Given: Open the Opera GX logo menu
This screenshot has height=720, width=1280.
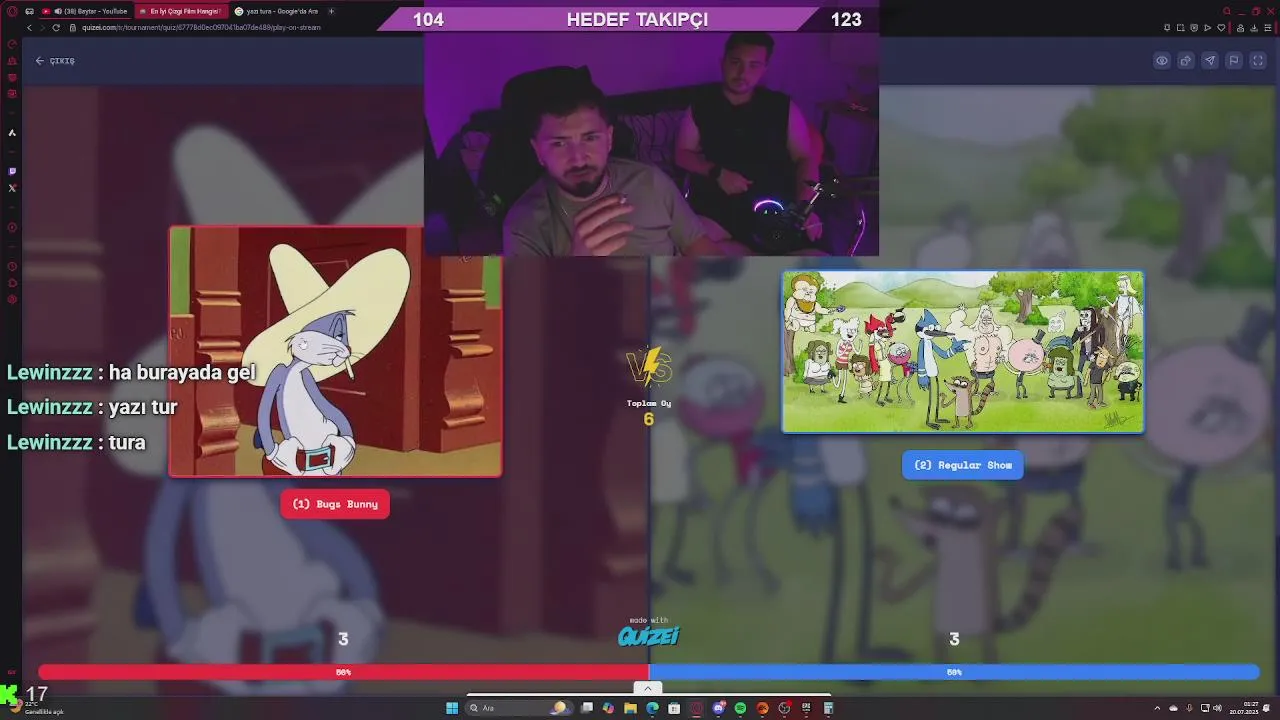Looking at the screenshot, I should 10,11.
